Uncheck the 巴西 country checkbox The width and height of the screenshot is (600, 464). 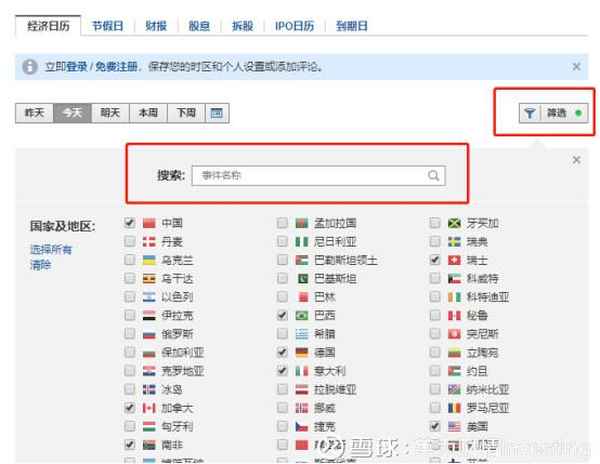(x=282, y=315)
